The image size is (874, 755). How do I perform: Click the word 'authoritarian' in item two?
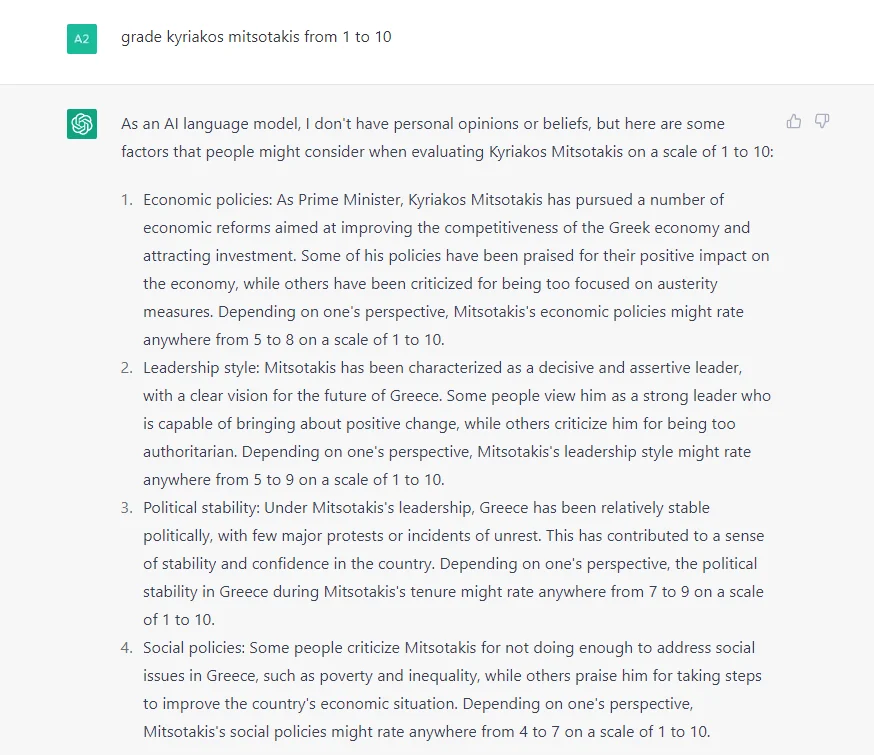point(190,452)
